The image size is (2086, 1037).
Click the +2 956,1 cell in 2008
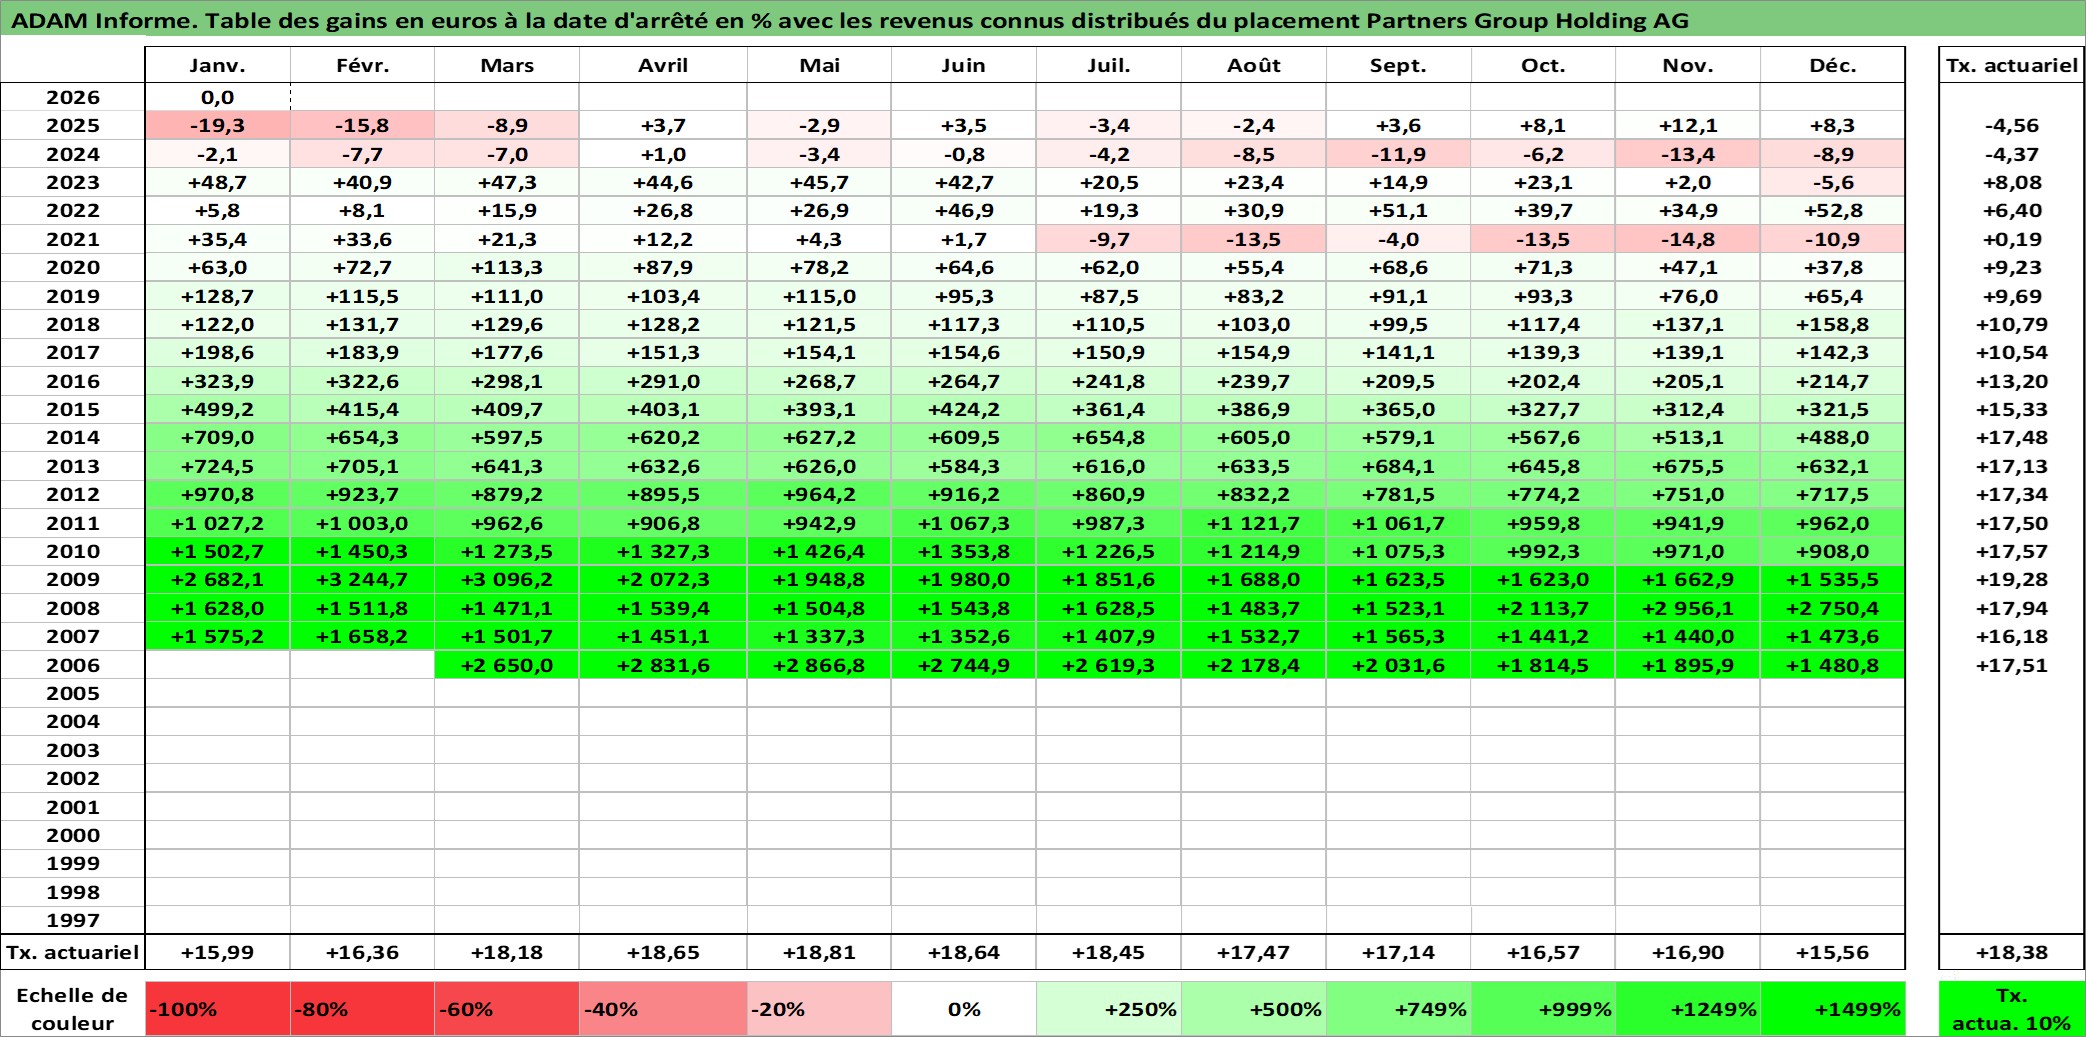(x=1687, y=608)
